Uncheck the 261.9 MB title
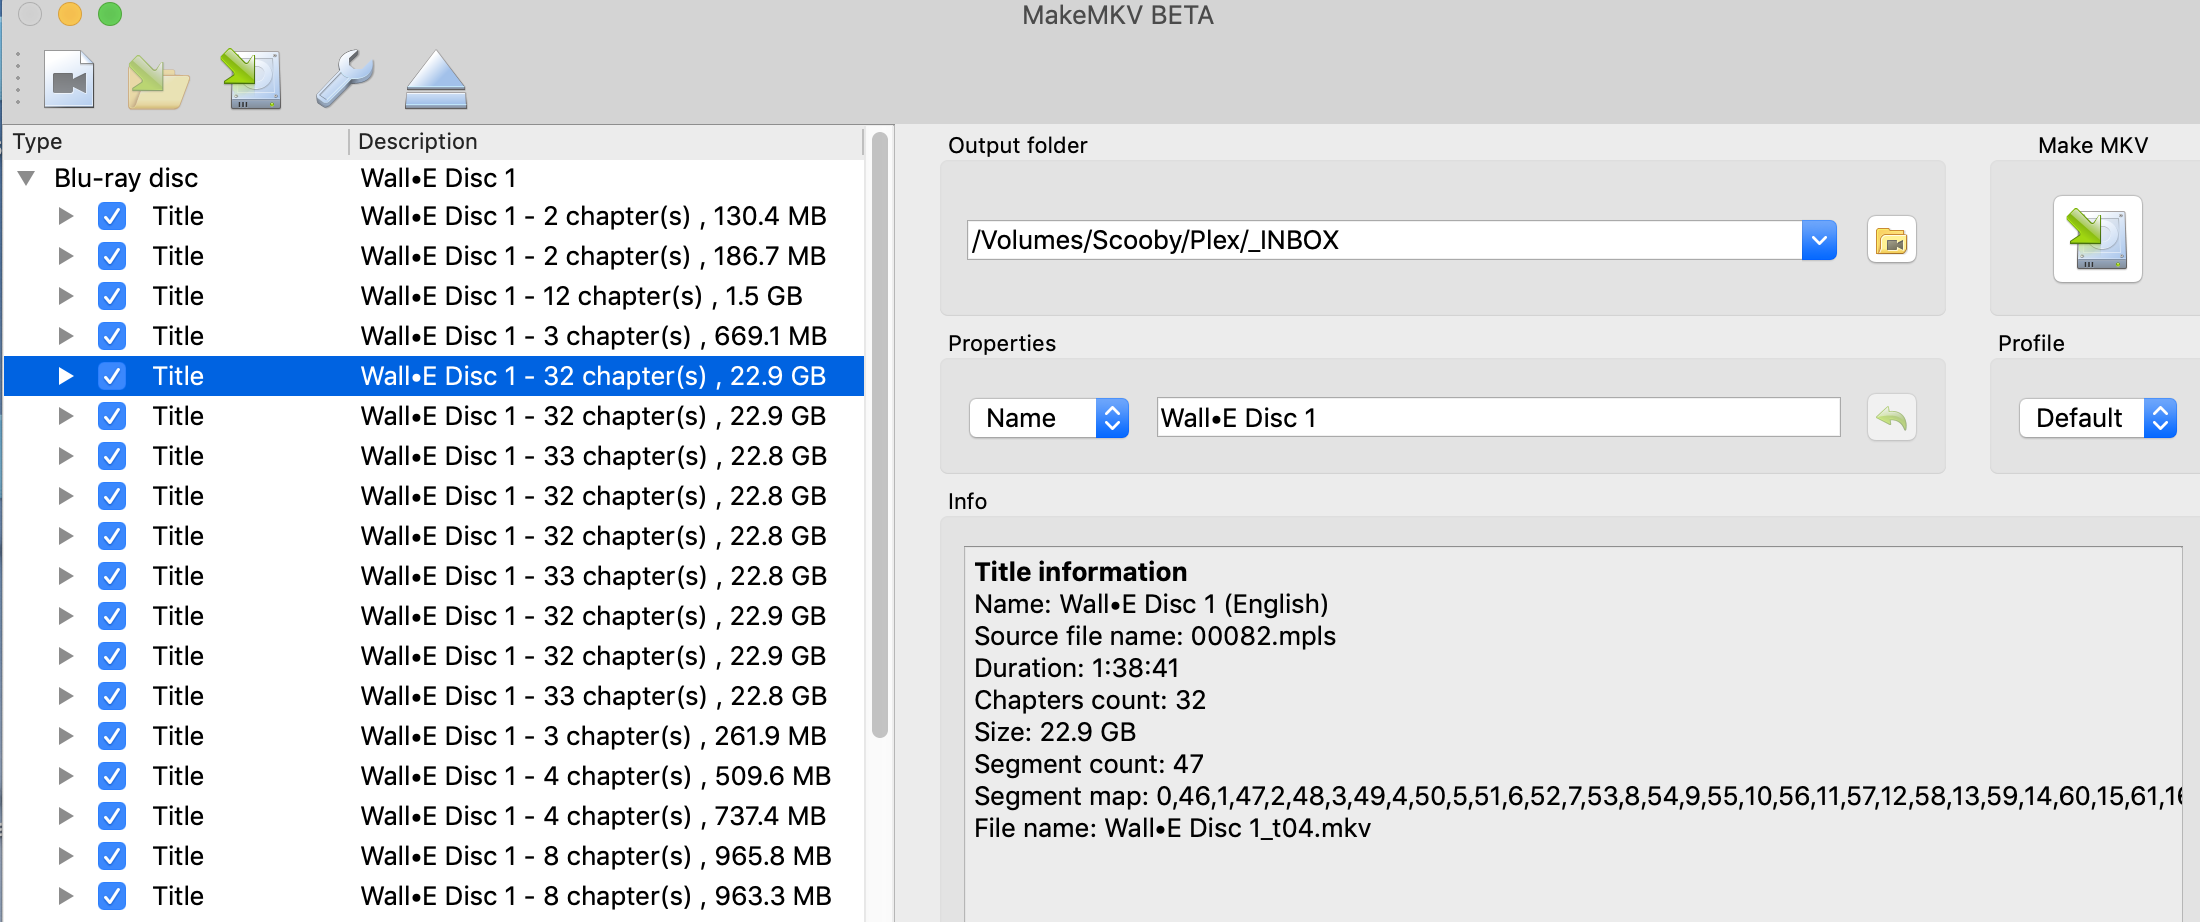Image resolution: width=2200 pixels, height=922 pixels. click(112, 736)
